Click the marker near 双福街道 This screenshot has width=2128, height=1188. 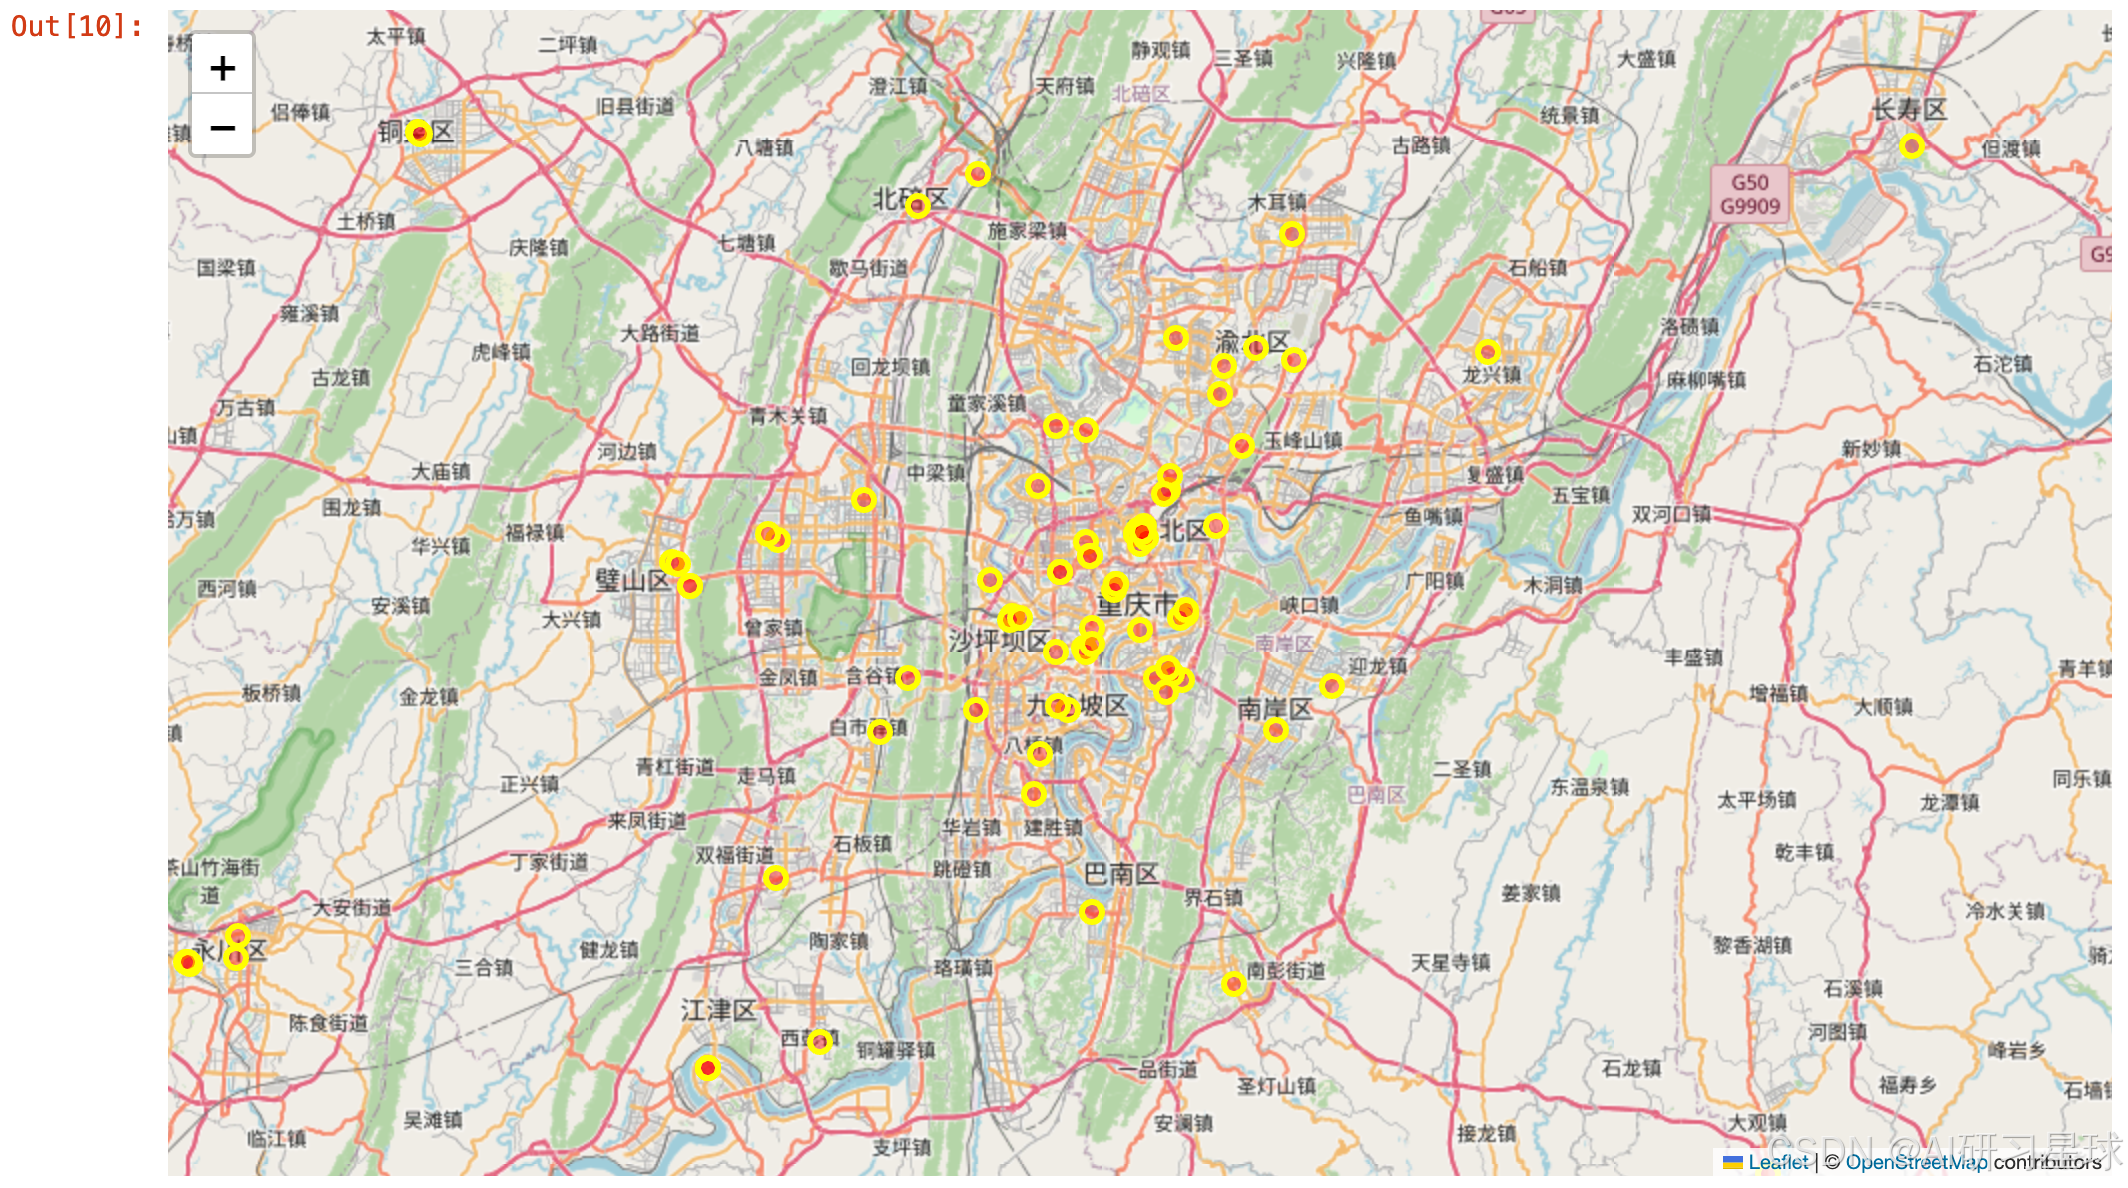pyautogui.click(x=776, y=879)
